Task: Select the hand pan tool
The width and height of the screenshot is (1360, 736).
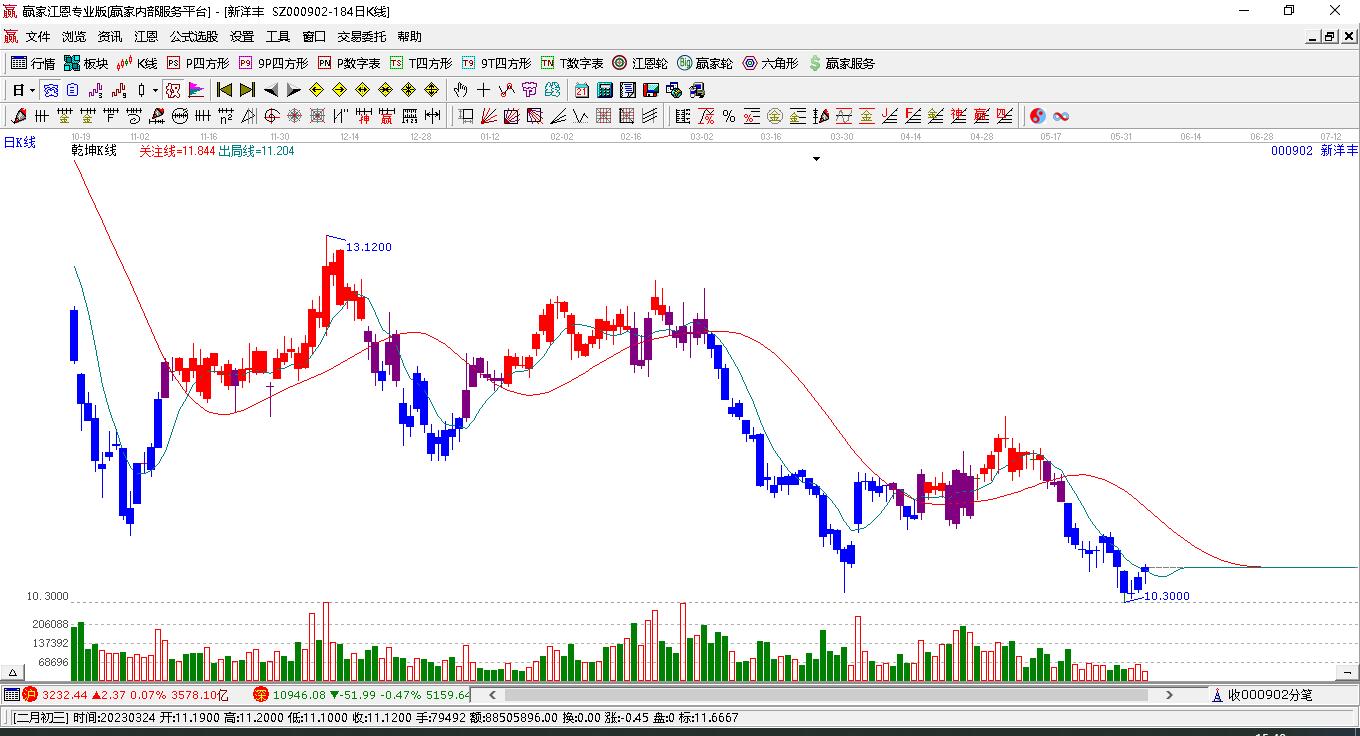Action: click(461, 90)
